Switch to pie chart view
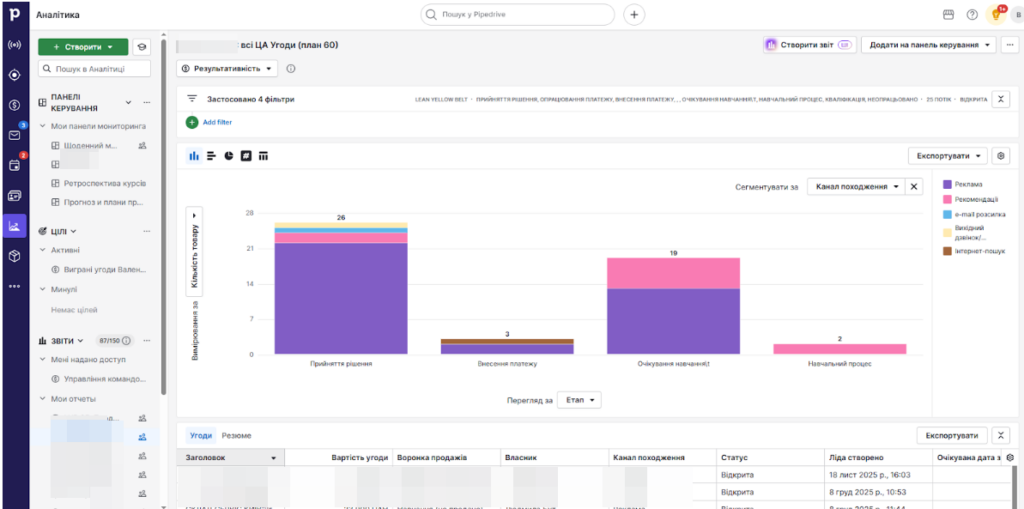This screenshot has height=509, width=1024. (x=229, y=156)
